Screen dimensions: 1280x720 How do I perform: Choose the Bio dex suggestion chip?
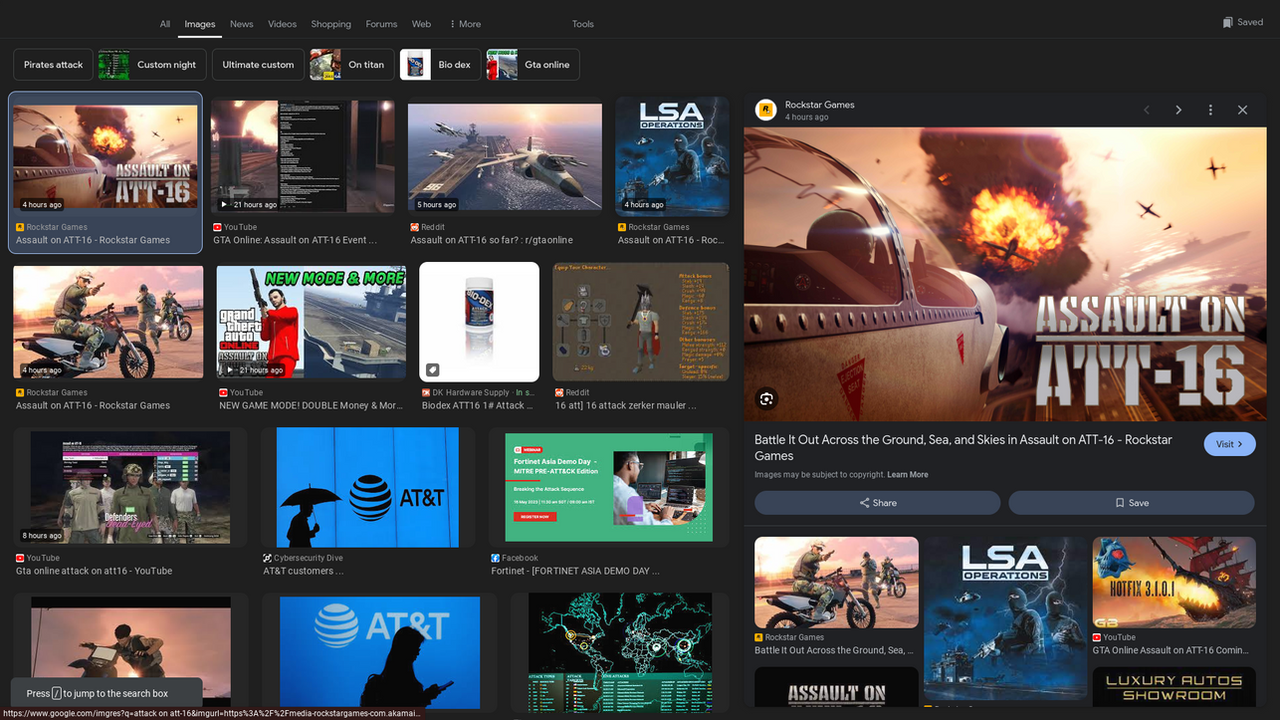[440, 65]
